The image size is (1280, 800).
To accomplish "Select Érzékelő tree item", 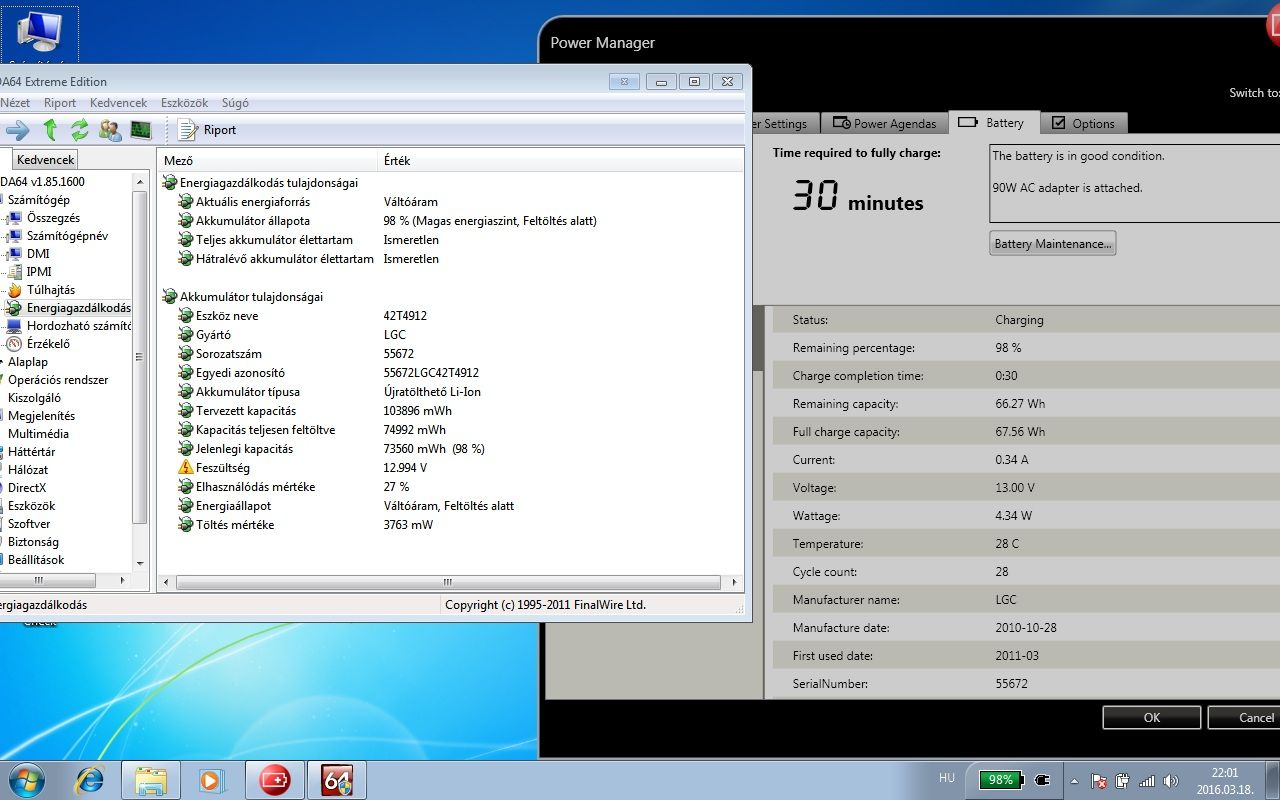I will (x=48, y=344).
